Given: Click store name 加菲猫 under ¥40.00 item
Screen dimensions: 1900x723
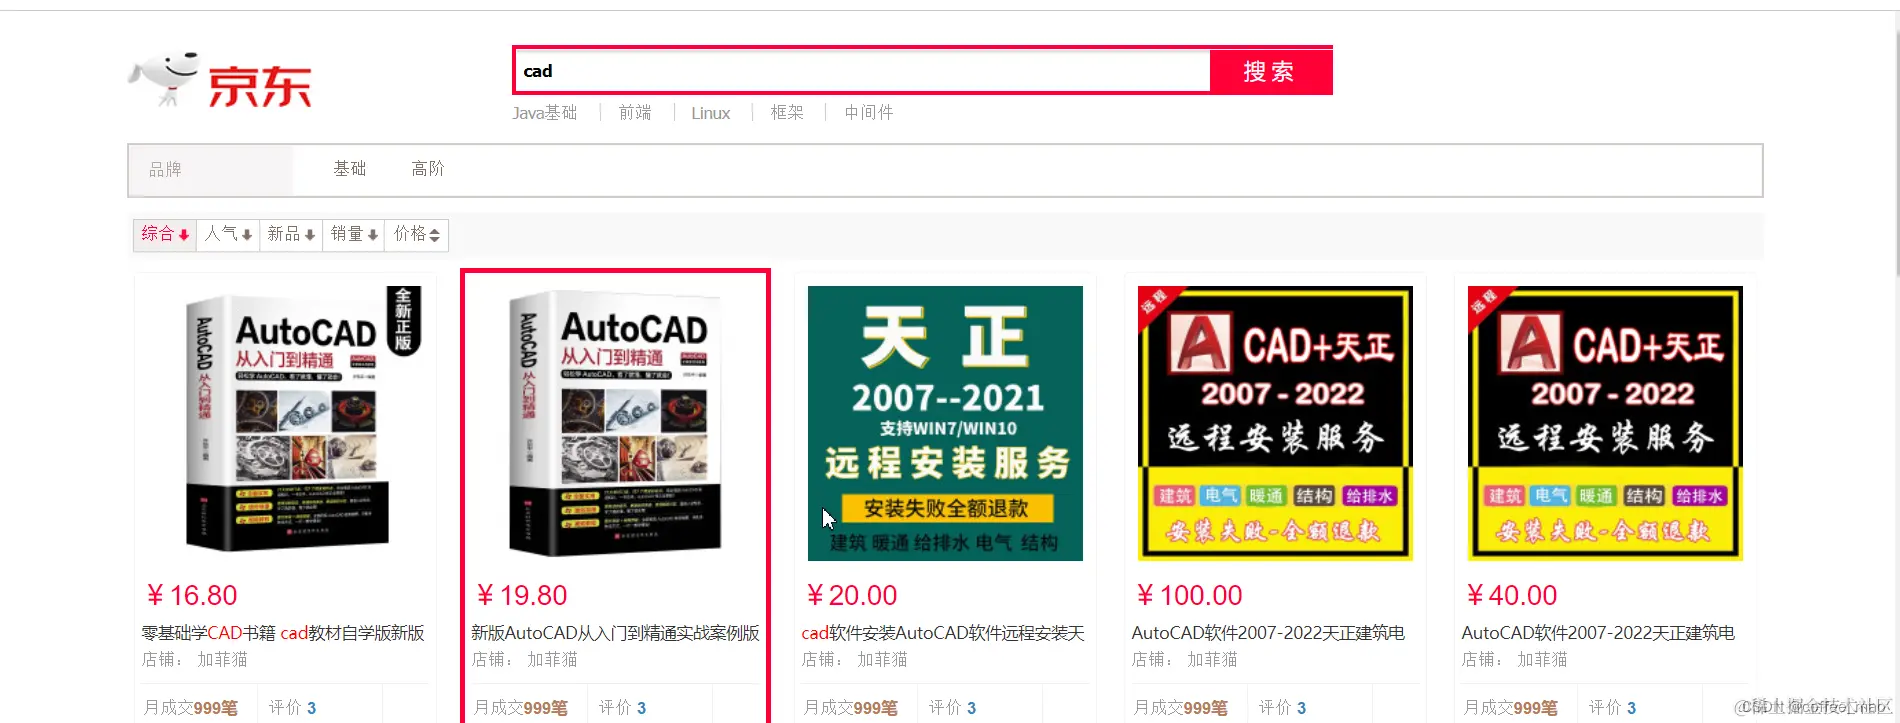Looking at the screenshot, I should click(x=1542, y=660).
